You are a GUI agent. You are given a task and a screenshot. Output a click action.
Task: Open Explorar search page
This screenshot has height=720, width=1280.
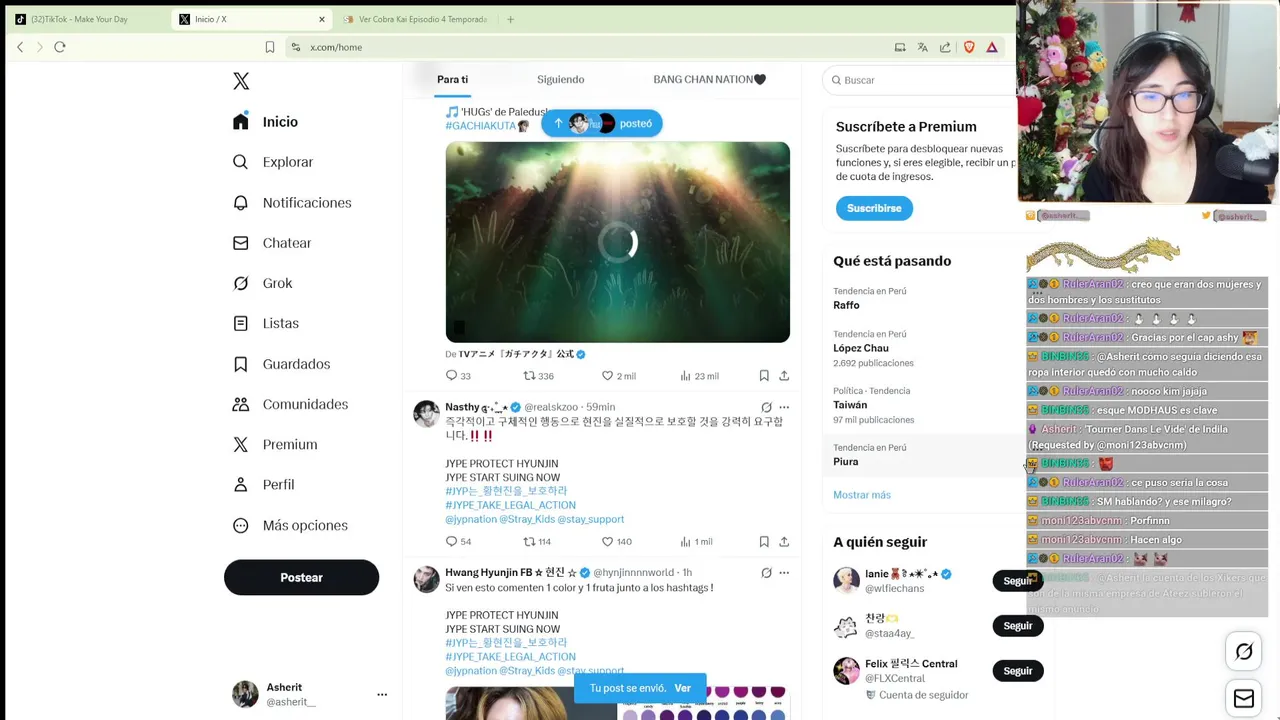273,162
